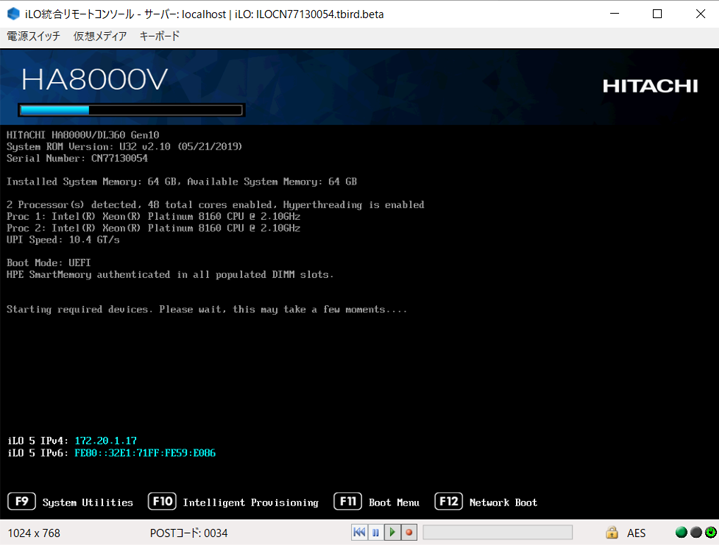
Task: Click the Proc 2: Intel Xeon line
Action: coord(153,228)
